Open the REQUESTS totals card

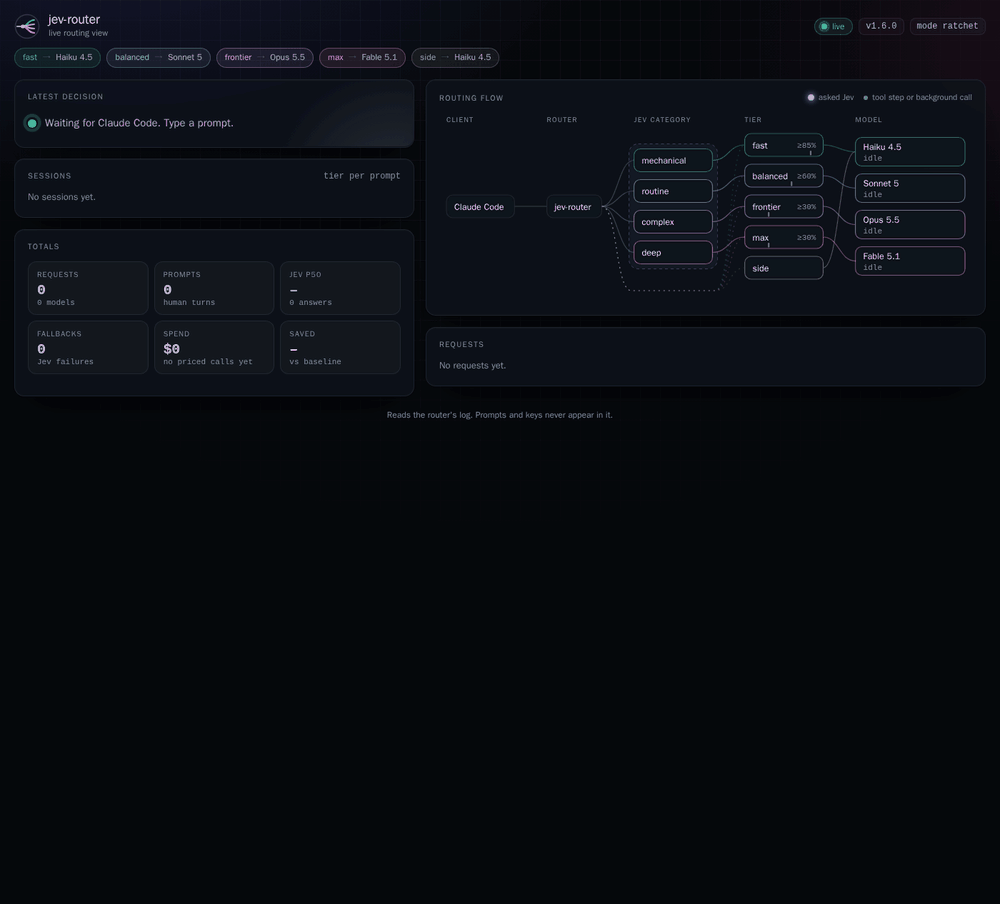pyautogui.click(x=88, y=288)
